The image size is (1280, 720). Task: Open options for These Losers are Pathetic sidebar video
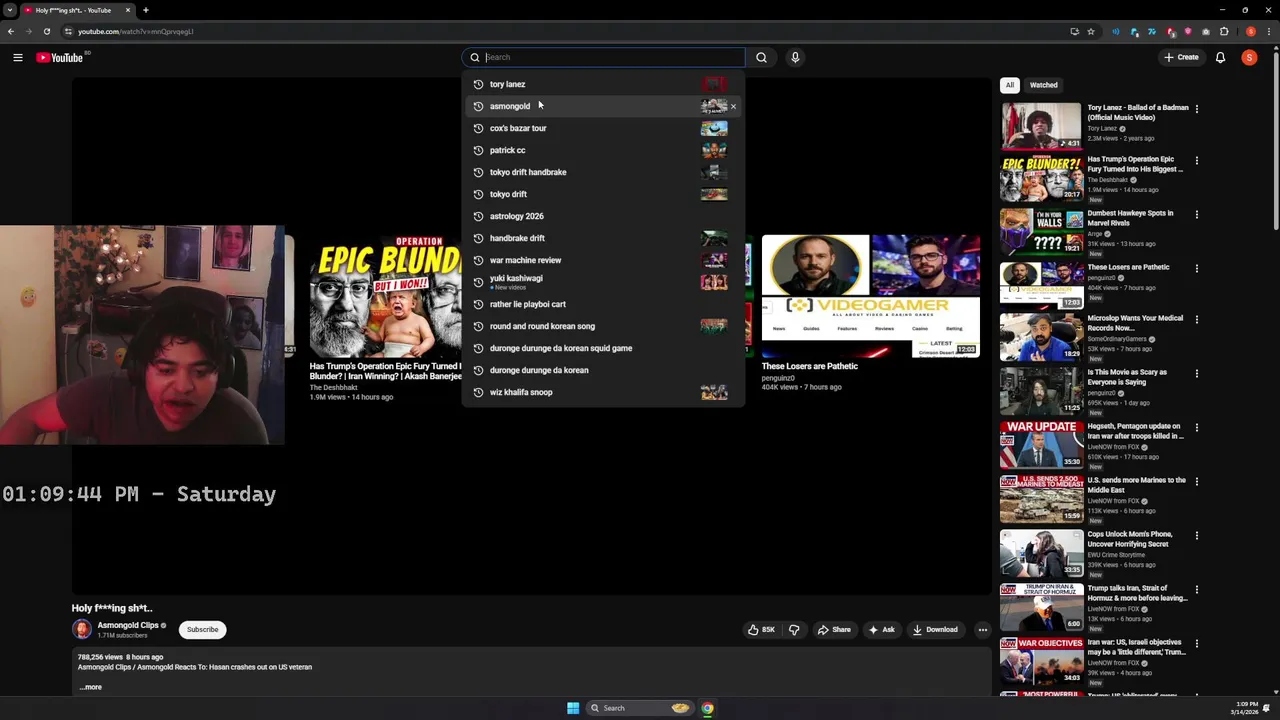click(1197, 268)
